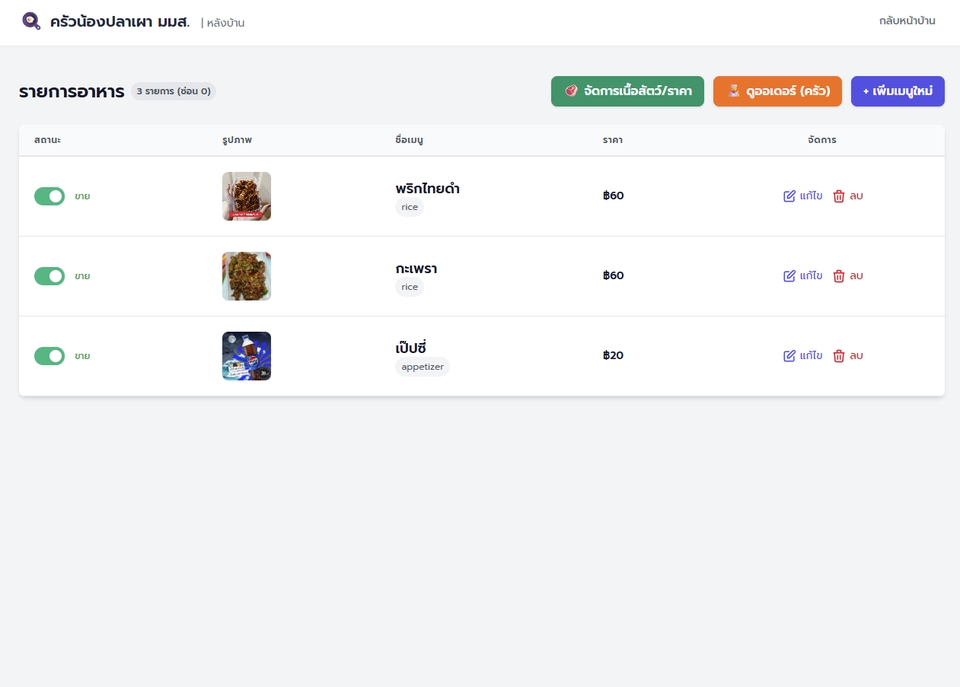Image resolution: width=960 pixels, height=687 pixels.
Task: Click the รูปภาพ column header
Action: pos(237,140)
